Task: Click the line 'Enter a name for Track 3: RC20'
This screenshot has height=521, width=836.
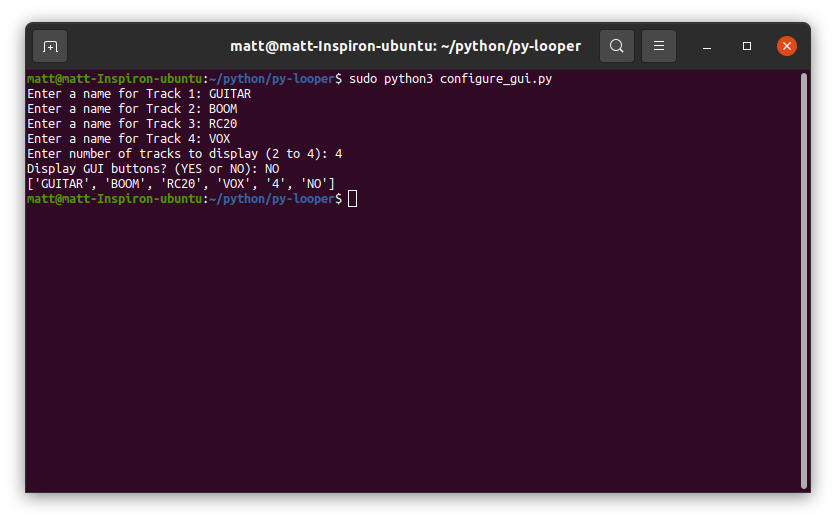Action: pyautogui.click(x=132, y=124)
